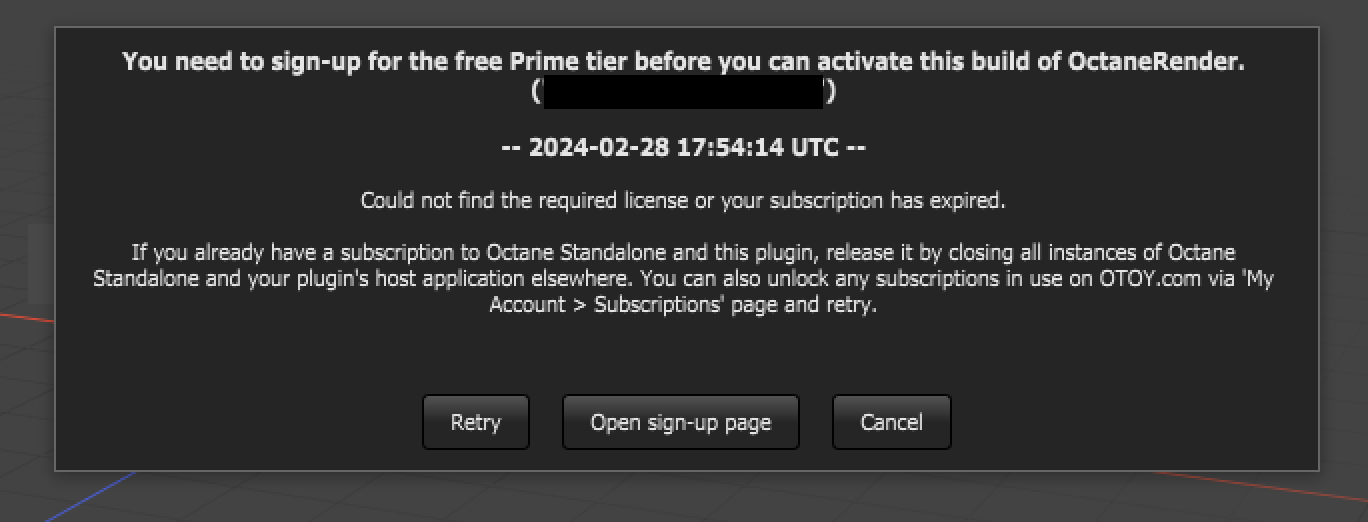The image size is (1368, 522).
Task: Cancel the license activation dialog
Action: pyautogui.click(x=891, y=422)
